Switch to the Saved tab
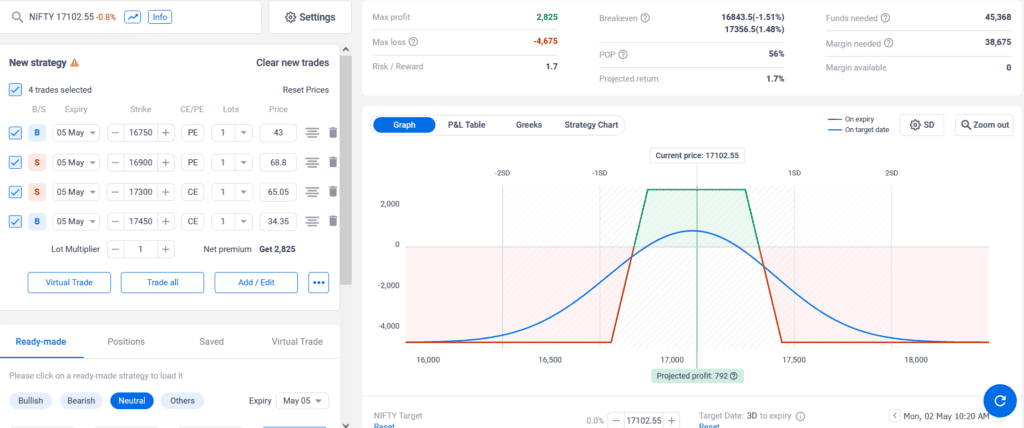The width and height of the screenshot is (1024, 428). [x=212, y=342]
